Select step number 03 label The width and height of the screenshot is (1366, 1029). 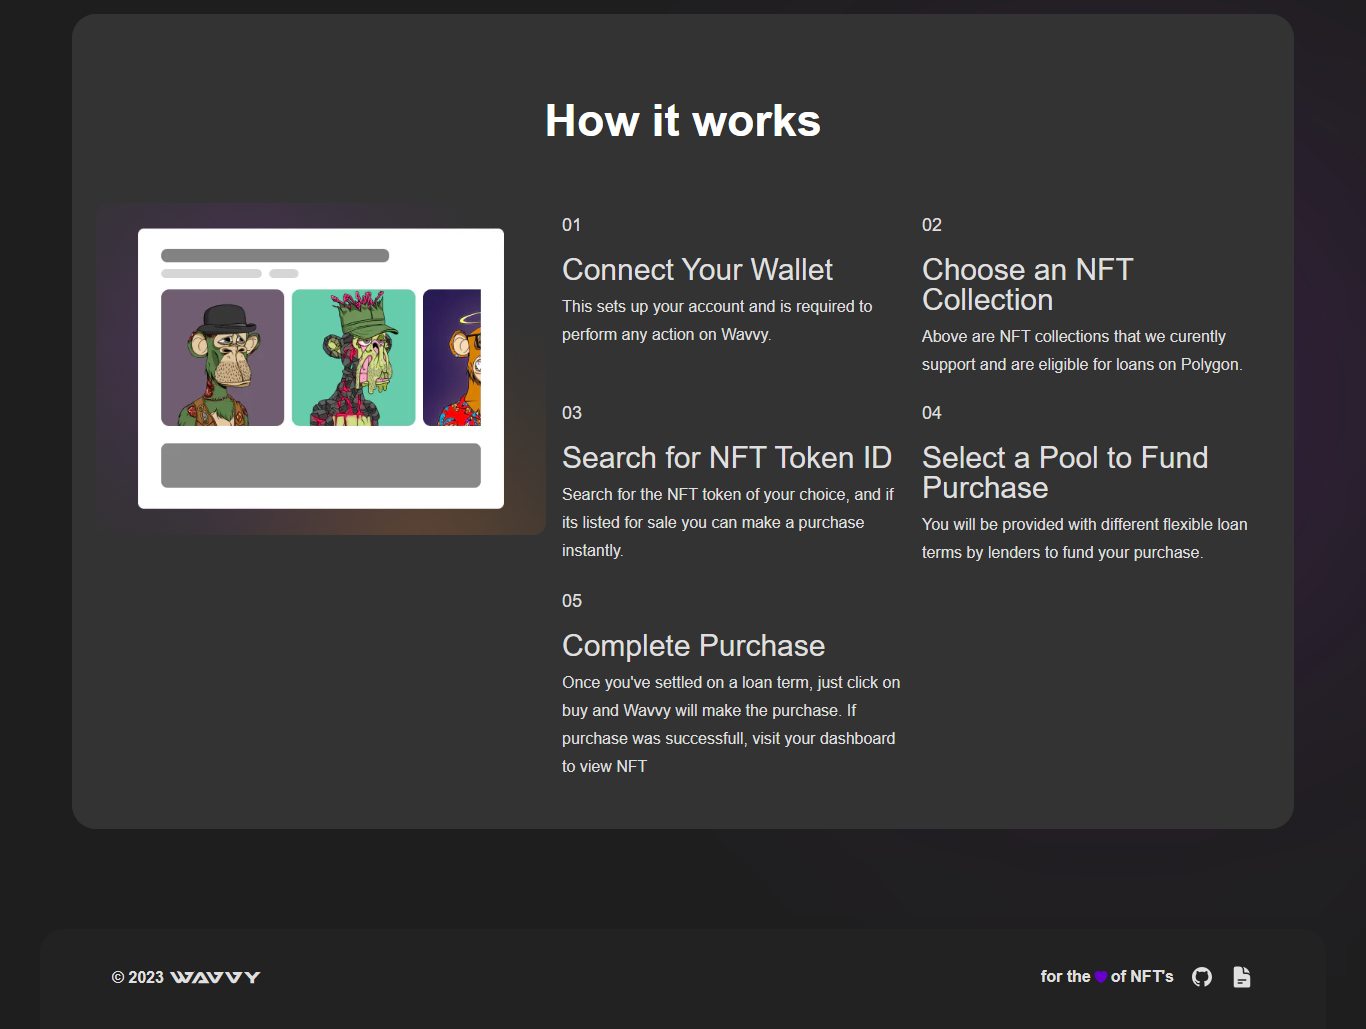(x=572, y=412)
